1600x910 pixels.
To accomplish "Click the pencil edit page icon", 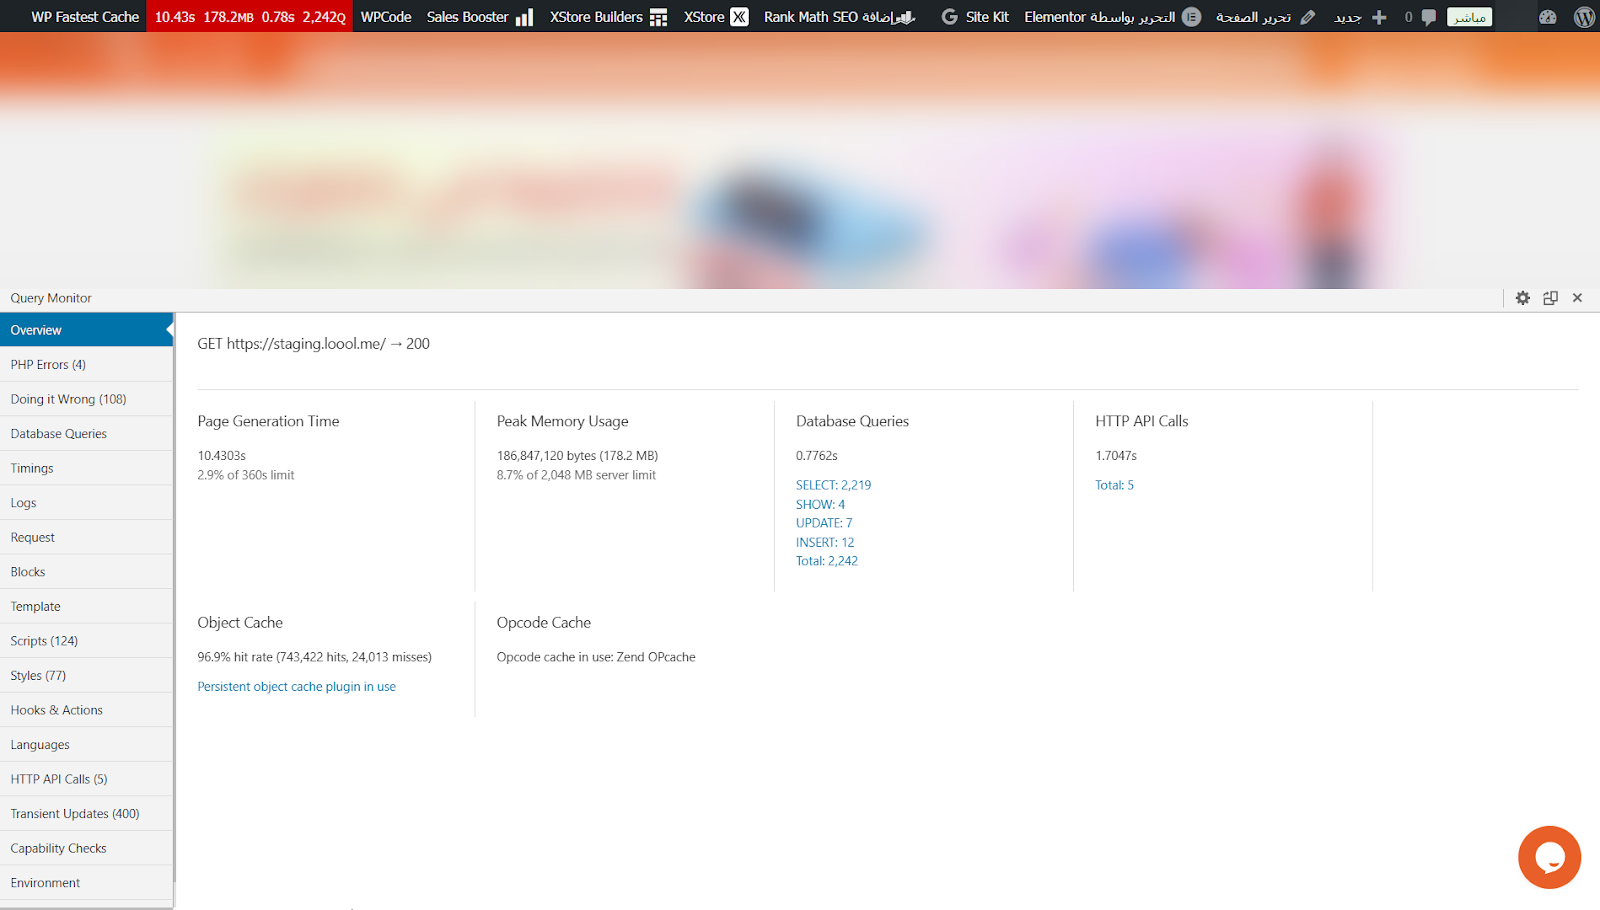I will point(1307,17).
